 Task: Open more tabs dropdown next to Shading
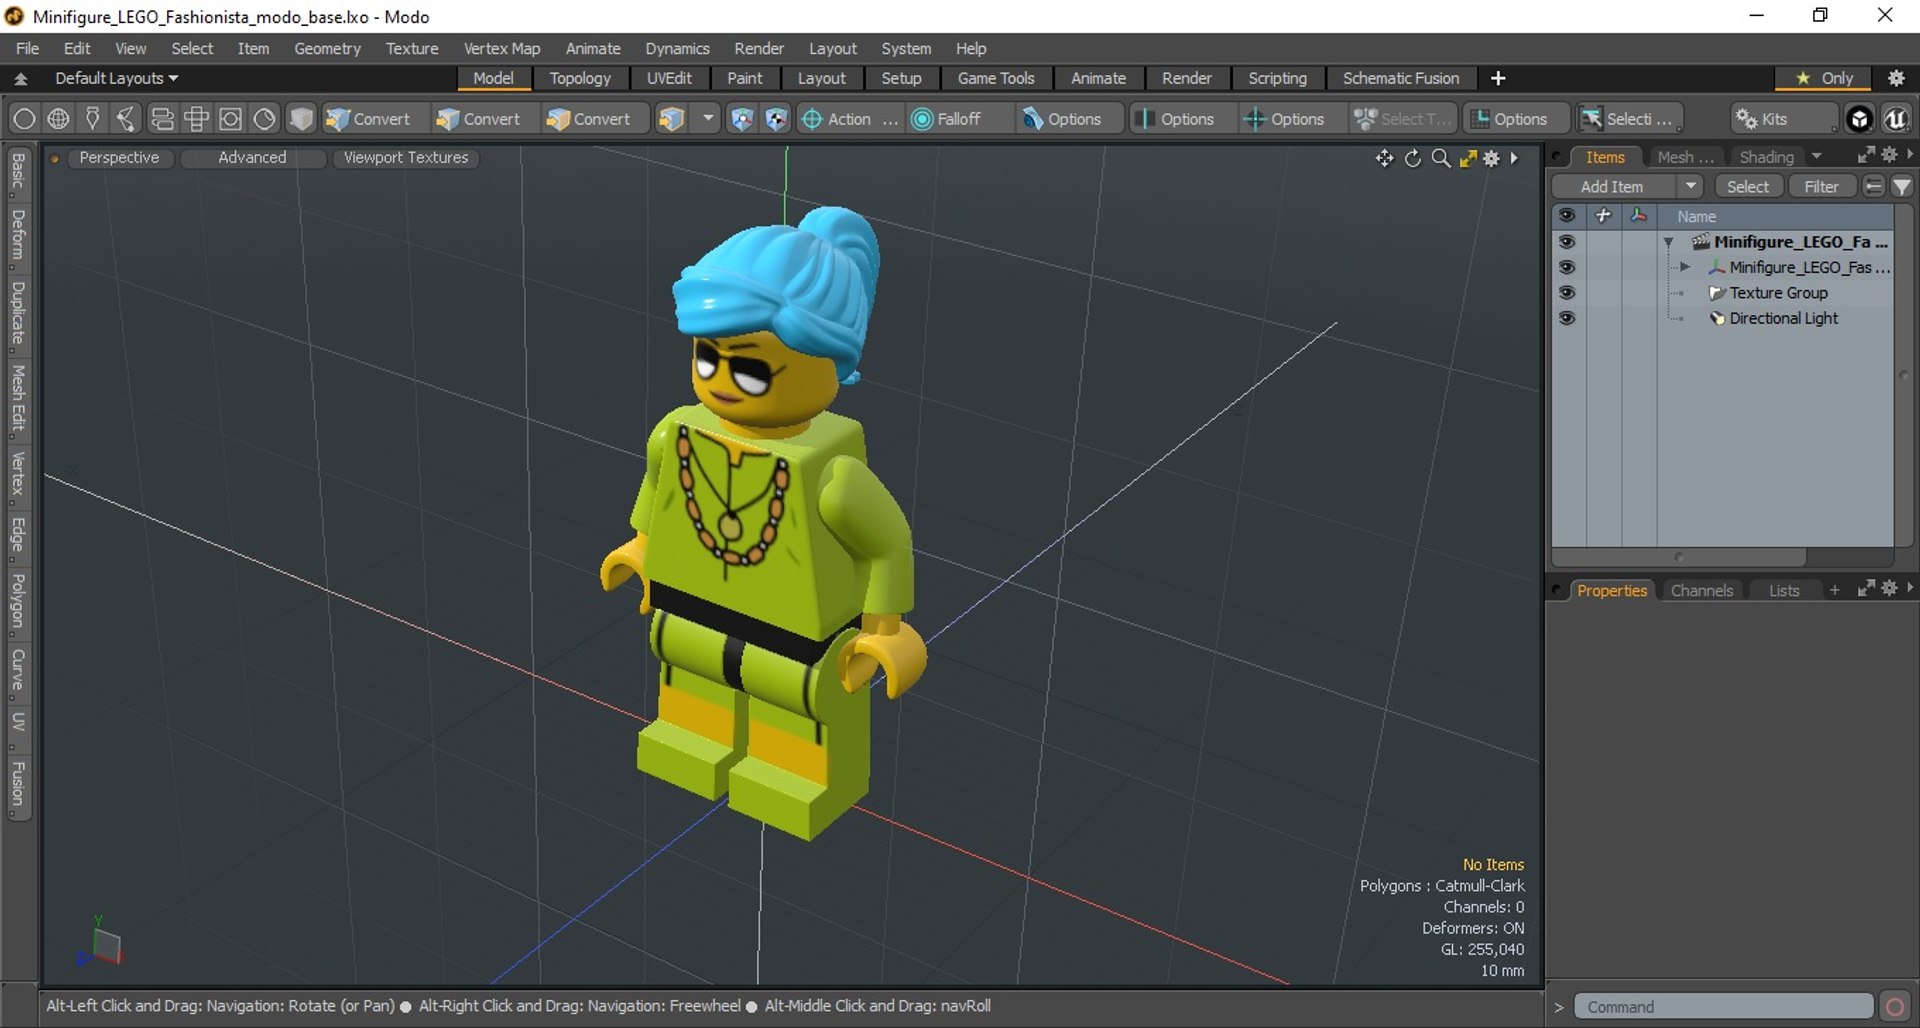pyautogui.click(x=1816, y=157)
